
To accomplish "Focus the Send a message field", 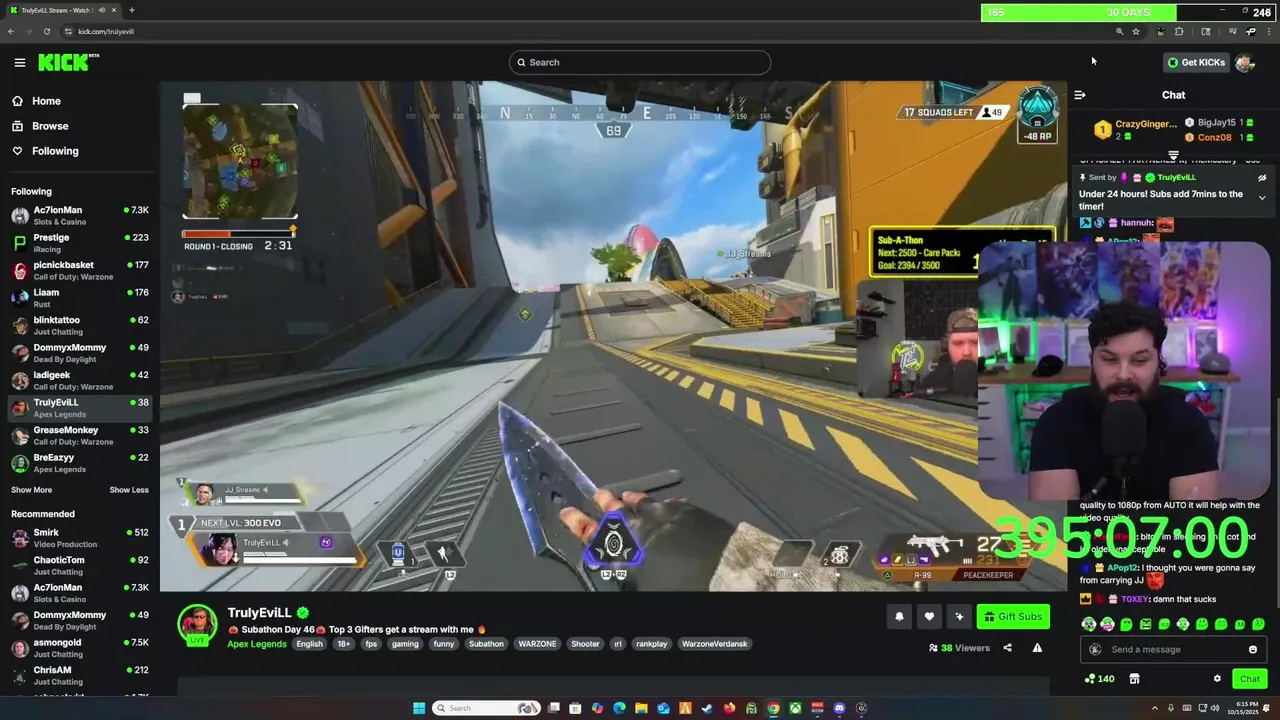I will (x=1173, y=649).
